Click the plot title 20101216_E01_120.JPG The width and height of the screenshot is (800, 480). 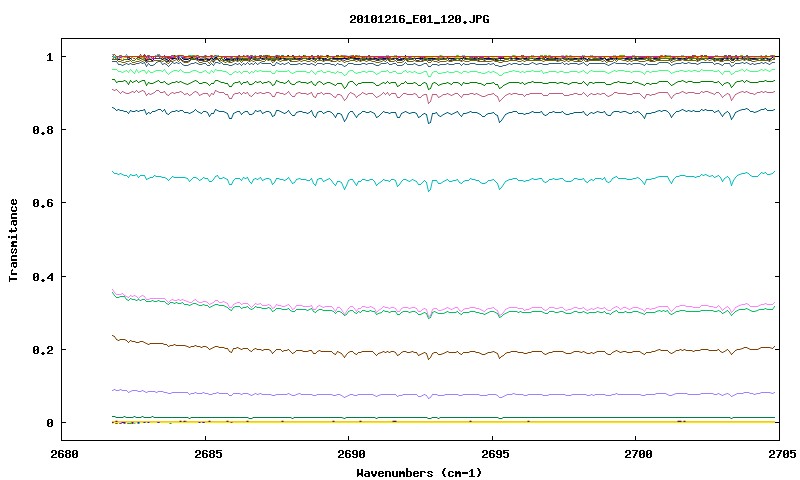pos(419,19)
